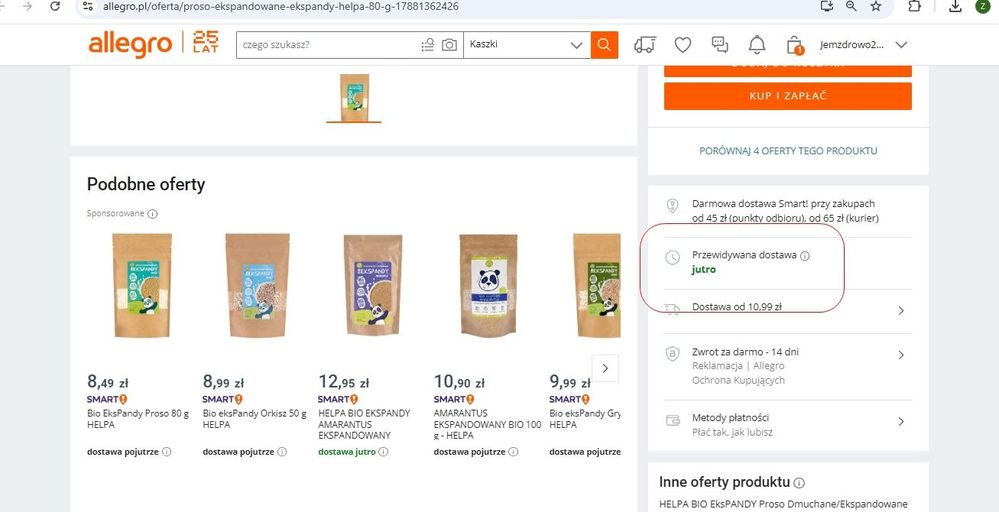Click delivery truck icon in header

coord(645,45)
